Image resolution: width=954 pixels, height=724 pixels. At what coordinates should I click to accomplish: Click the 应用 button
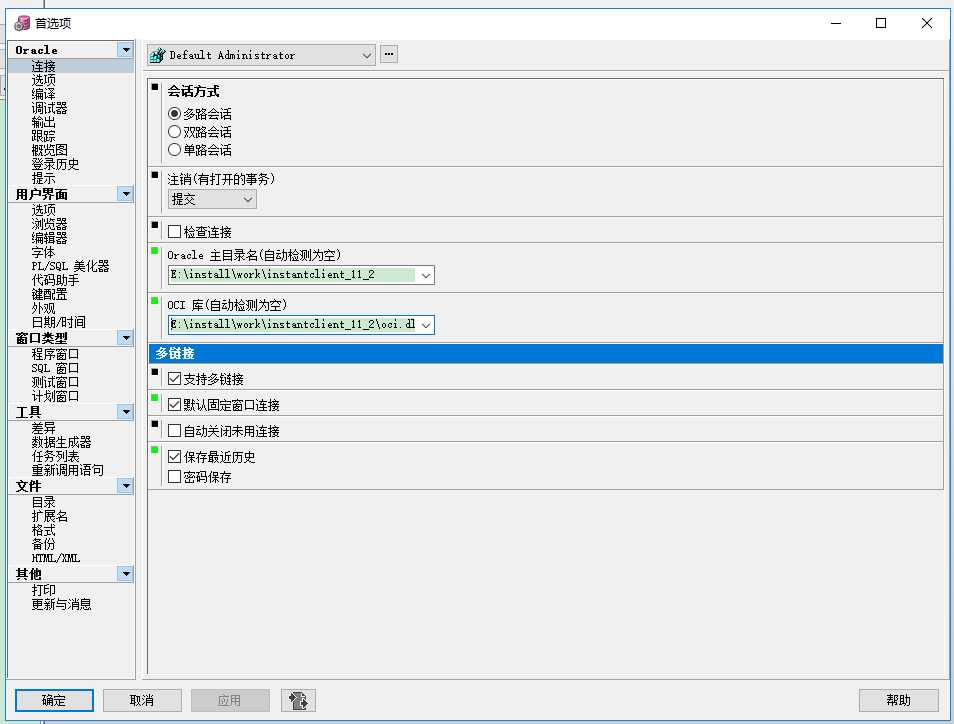[x=230, y=700]
